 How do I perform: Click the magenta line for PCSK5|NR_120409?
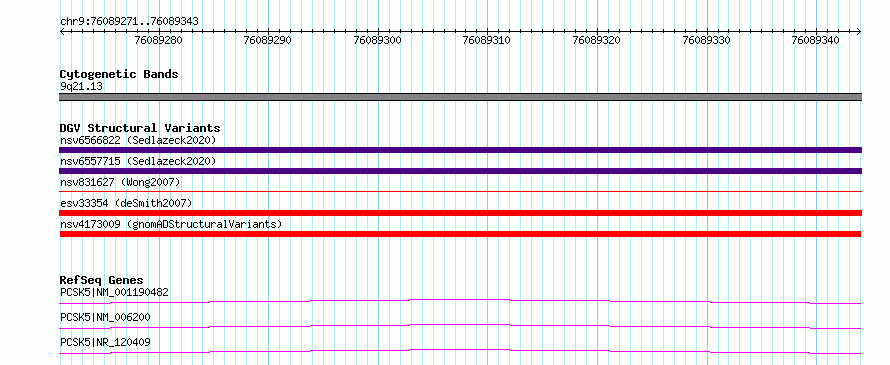460,351
